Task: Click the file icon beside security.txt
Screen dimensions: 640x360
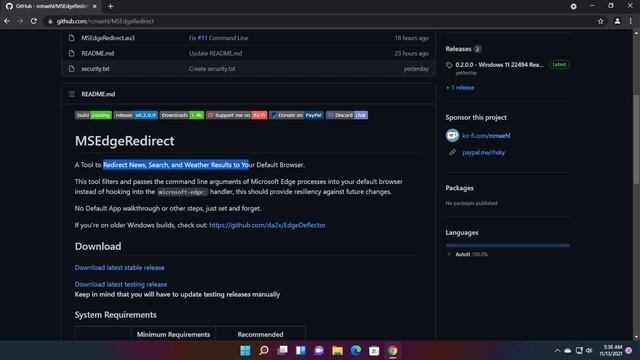Action: coord(71,69)
